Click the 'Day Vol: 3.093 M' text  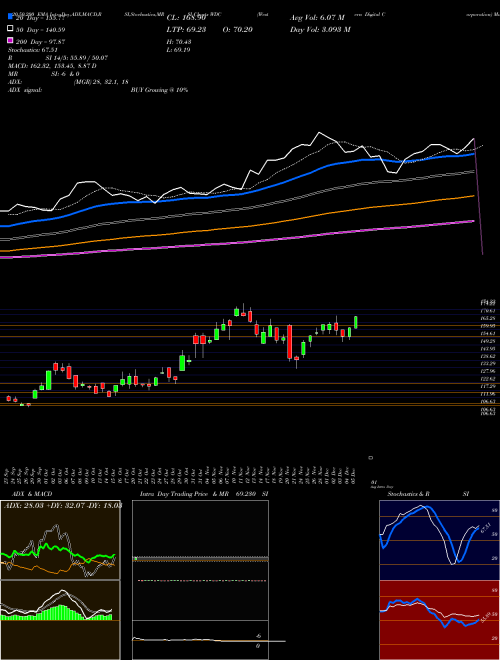coord(320,30)
